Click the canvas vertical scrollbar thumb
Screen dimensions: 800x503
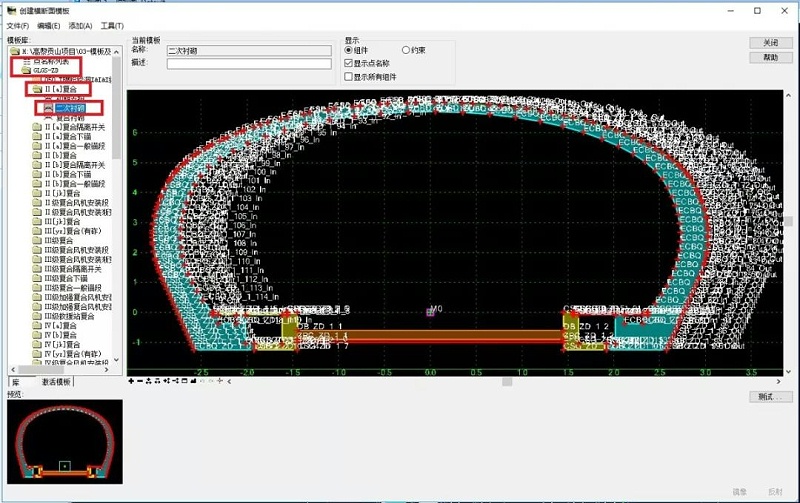click(788, 221)
